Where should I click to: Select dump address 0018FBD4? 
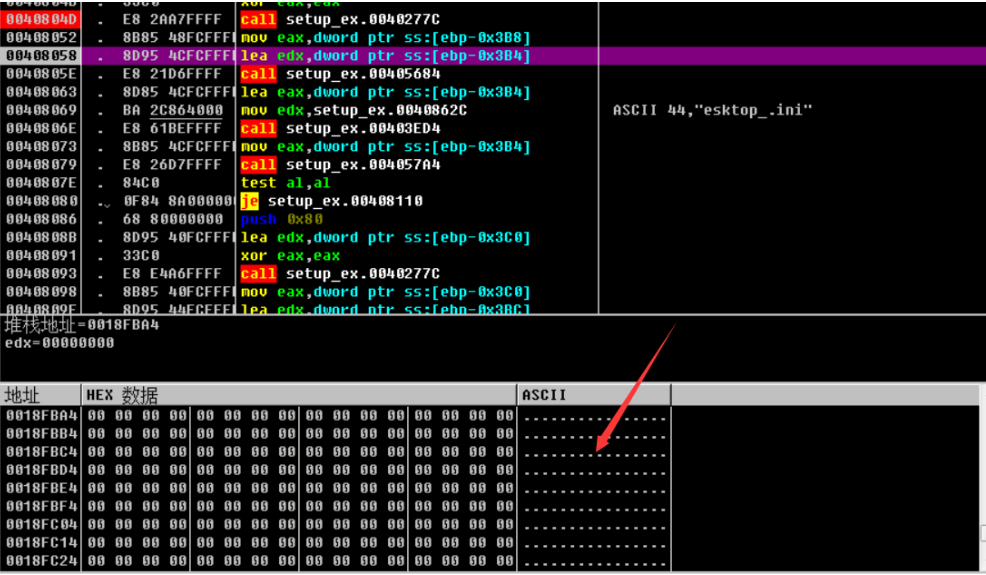pos(42,470)
